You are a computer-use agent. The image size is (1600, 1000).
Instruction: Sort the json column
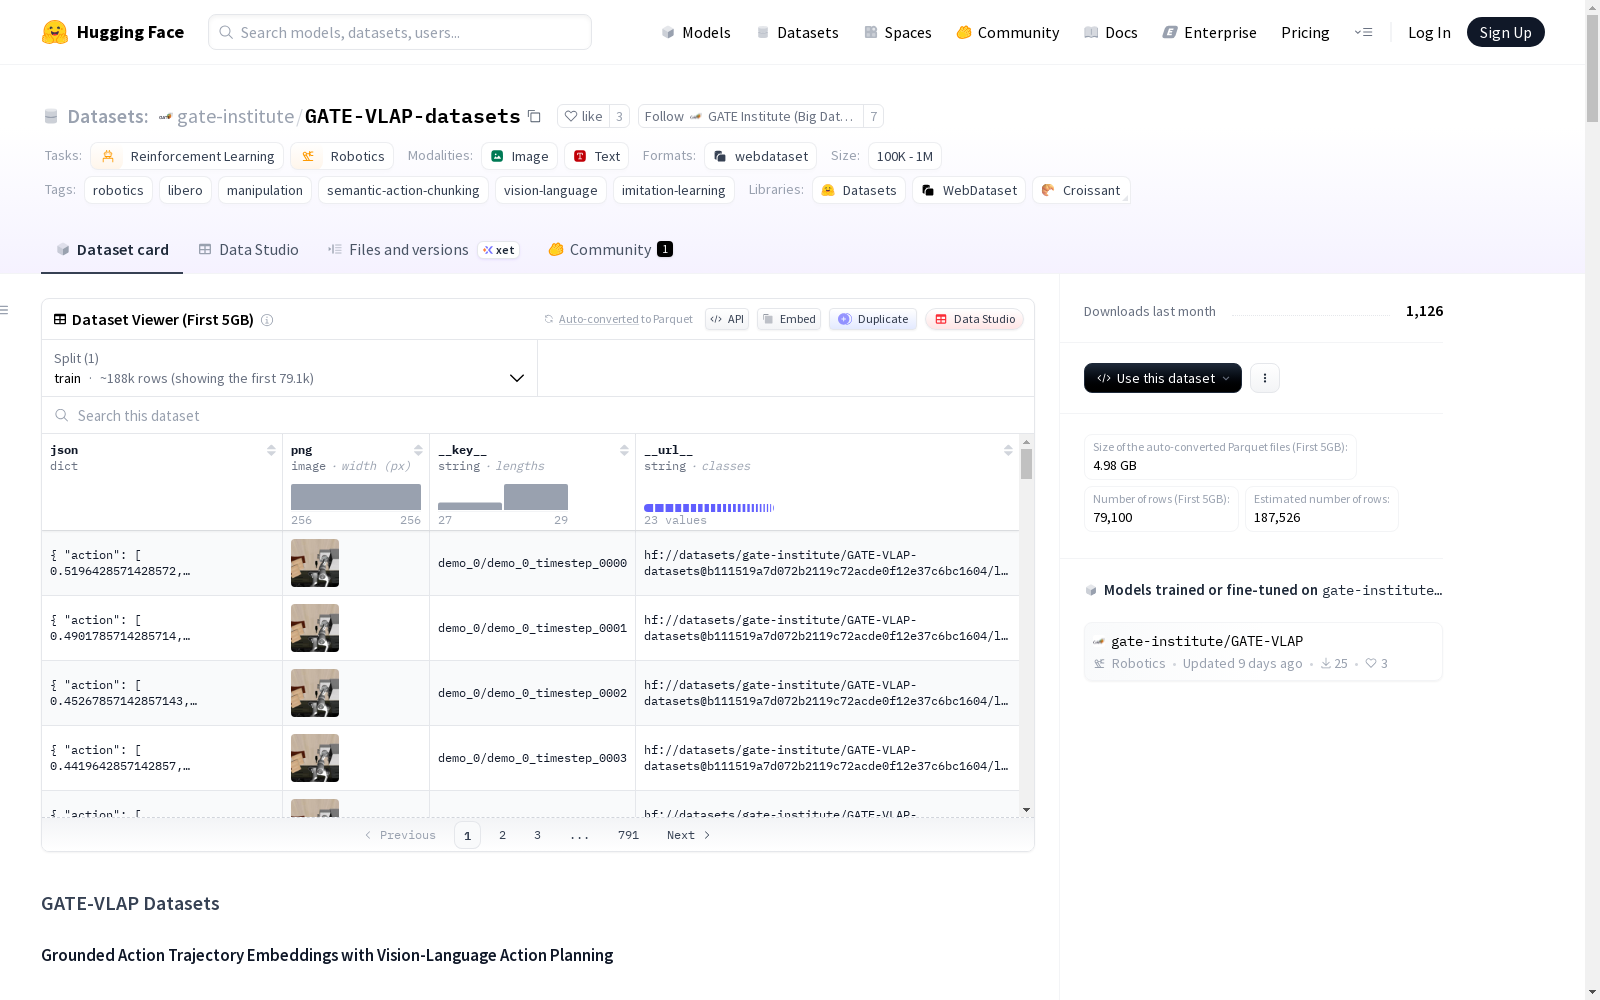coord(271,450)
